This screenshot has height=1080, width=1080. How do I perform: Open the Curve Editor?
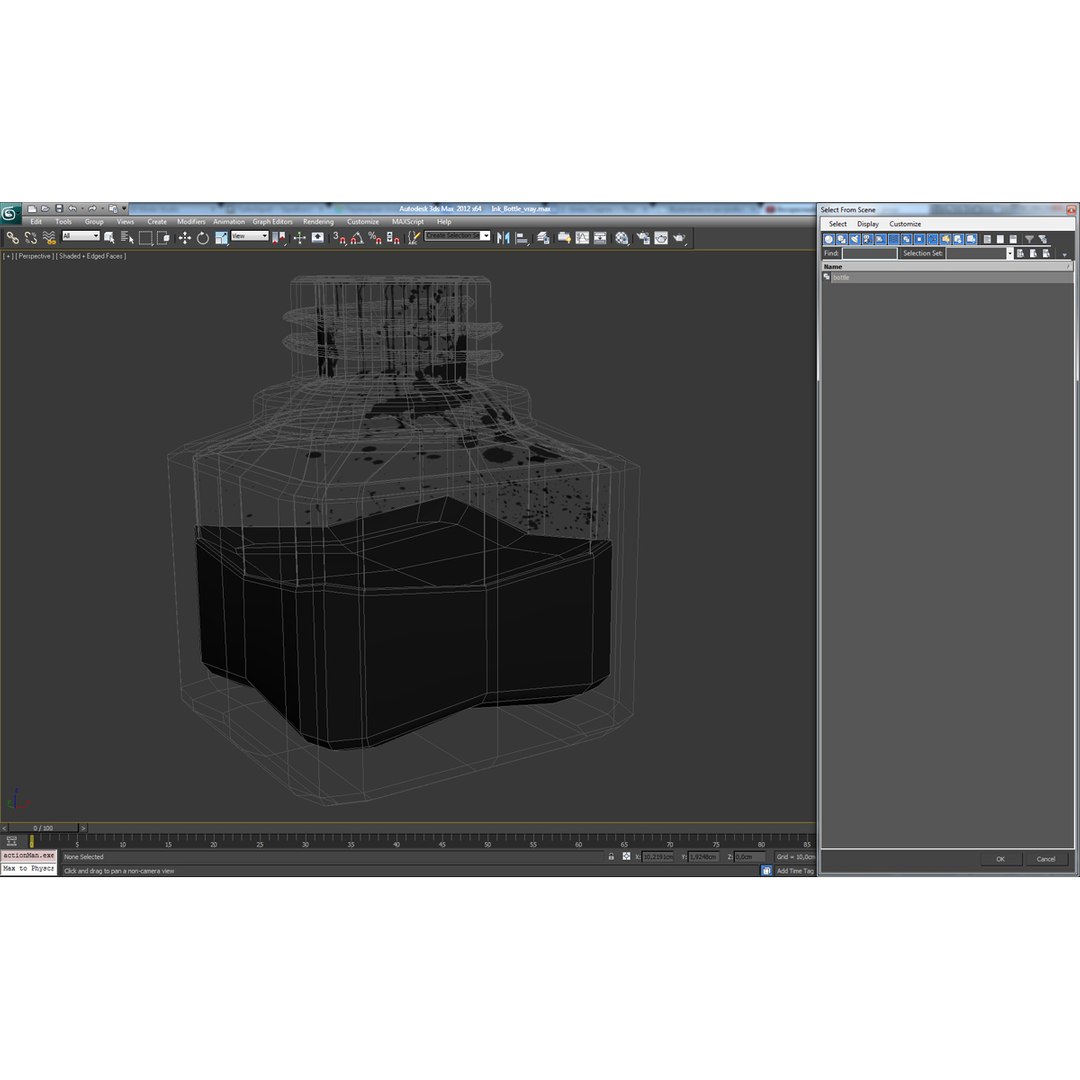click(x=583, y=238)
